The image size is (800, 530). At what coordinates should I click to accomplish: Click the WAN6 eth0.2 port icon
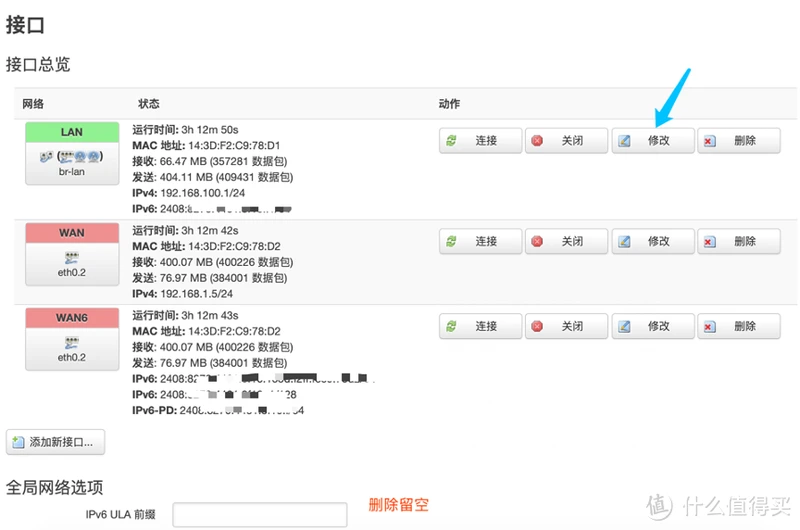click(x=71, y=342)
